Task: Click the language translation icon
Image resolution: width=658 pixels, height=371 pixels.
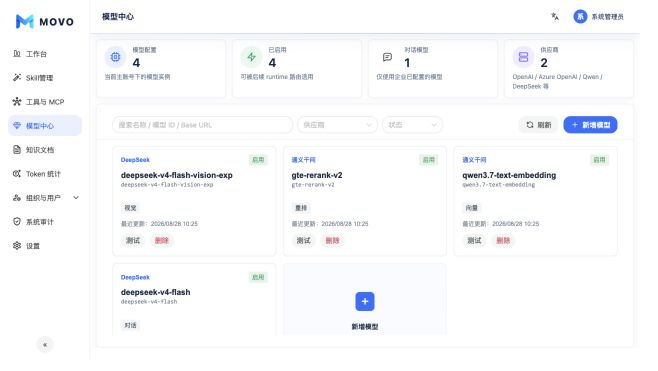Action: pos(555,16)
